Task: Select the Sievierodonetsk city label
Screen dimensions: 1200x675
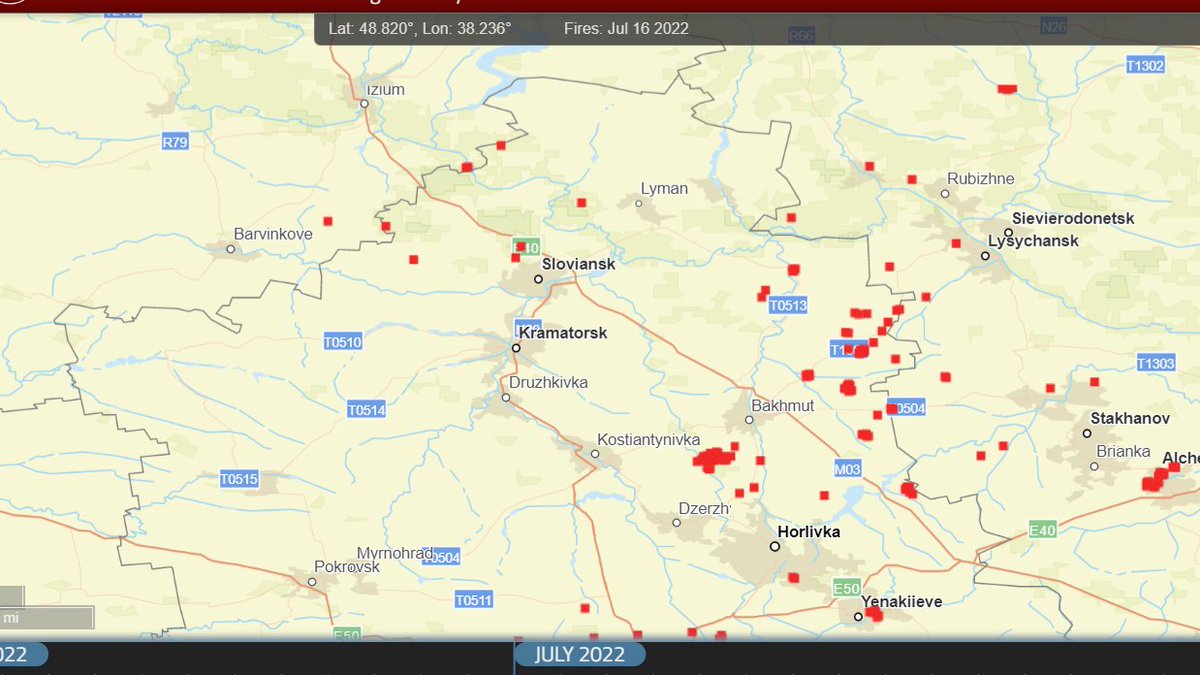Action: pyautogui.click(x=1073, y=218)
